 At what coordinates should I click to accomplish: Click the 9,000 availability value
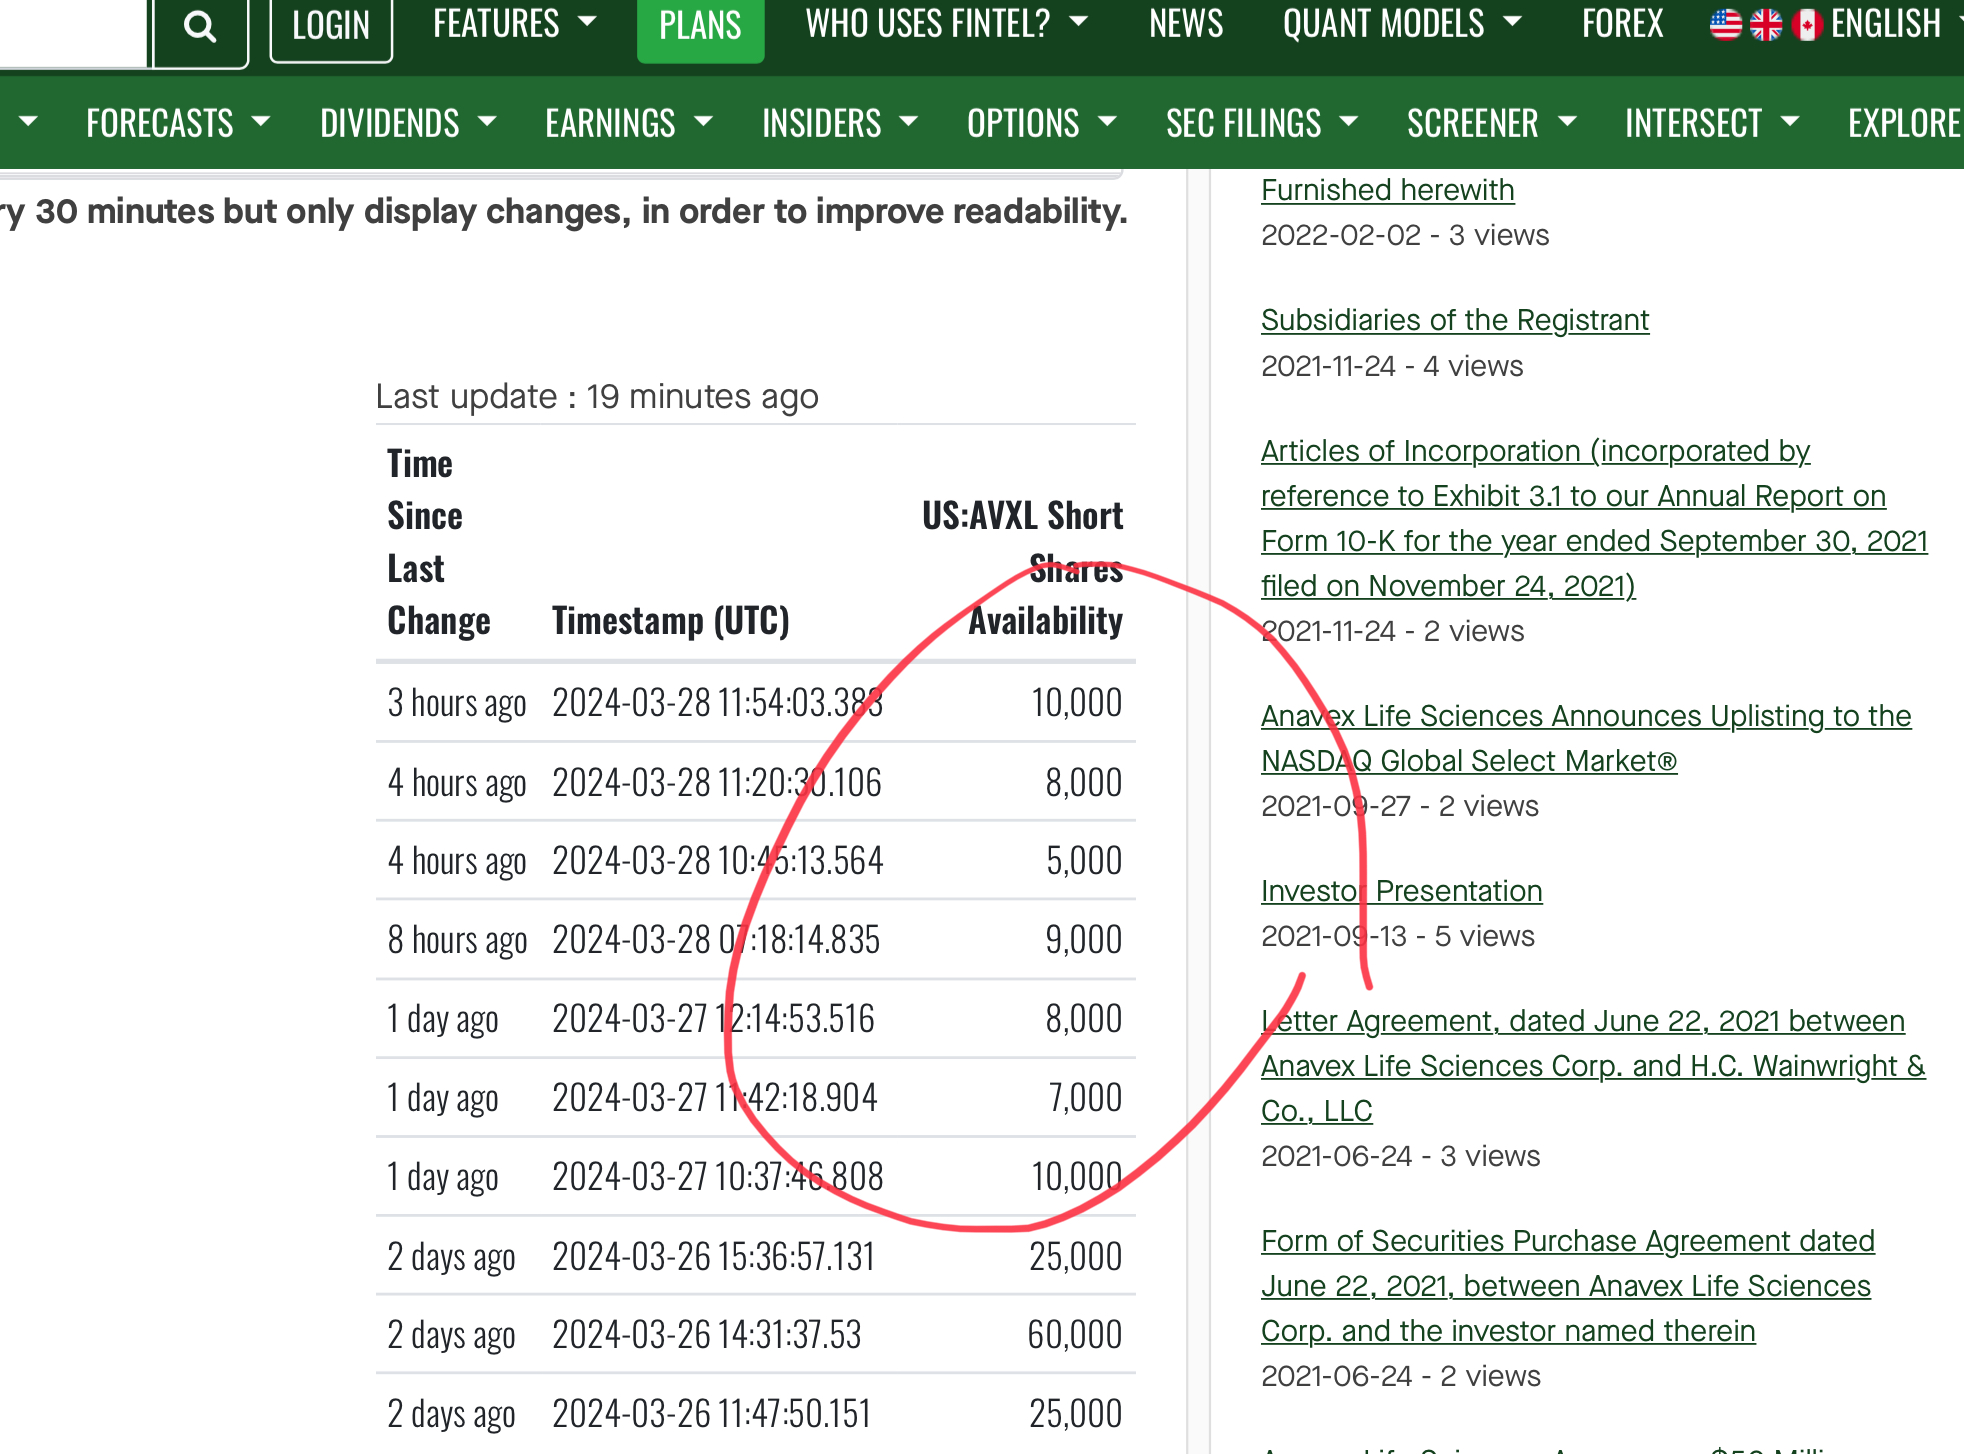click(x=1084, y=939)
